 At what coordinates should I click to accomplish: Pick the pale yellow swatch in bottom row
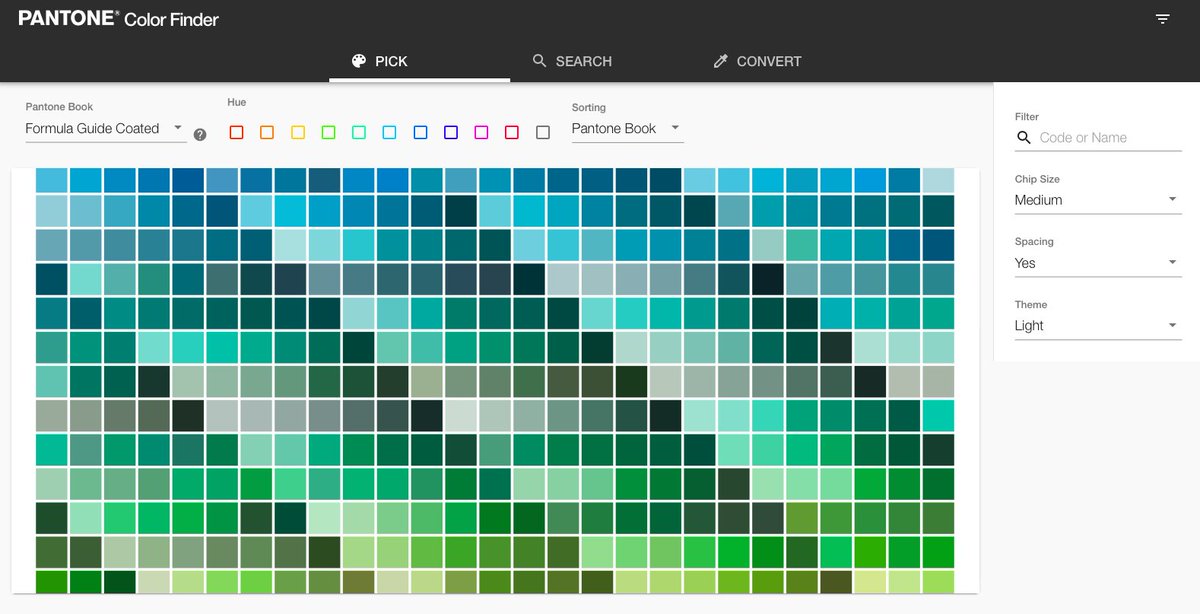coord(870,582)
